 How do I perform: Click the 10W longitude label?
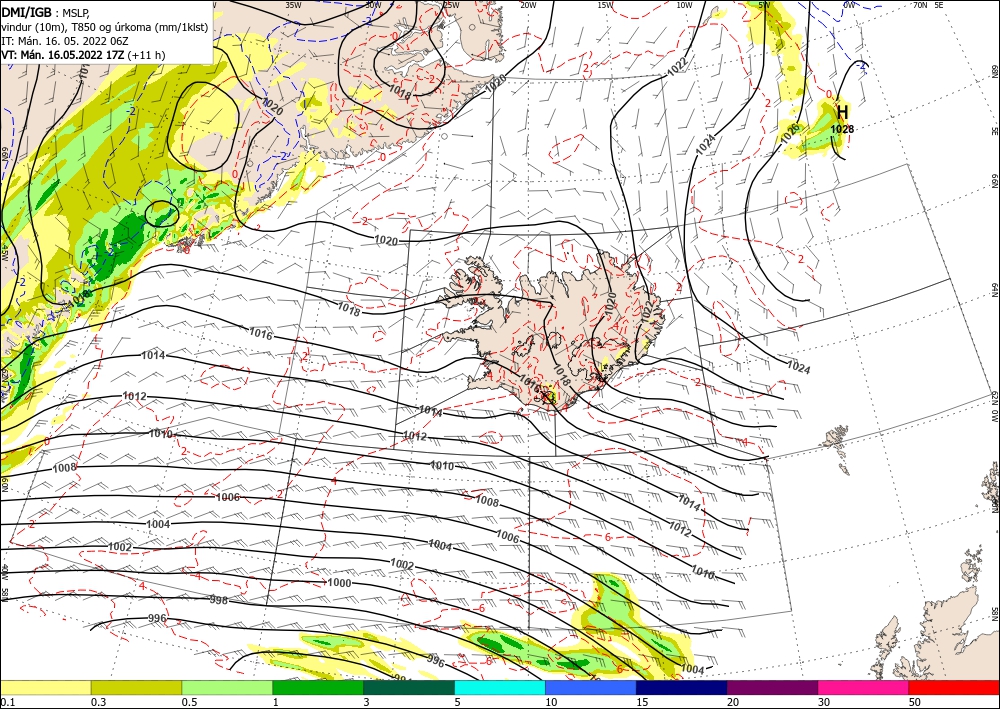684,5
